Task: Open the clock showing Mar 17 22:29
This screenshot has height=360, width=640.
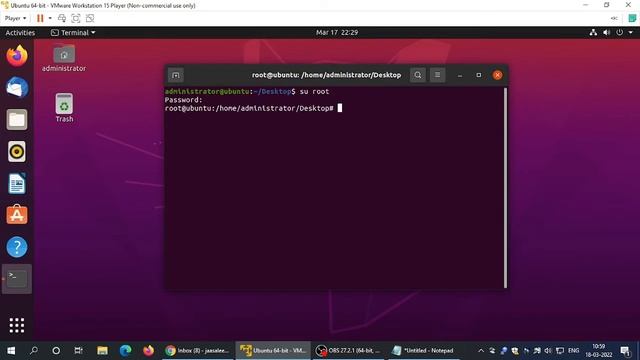Action: (x=337, y=33)
